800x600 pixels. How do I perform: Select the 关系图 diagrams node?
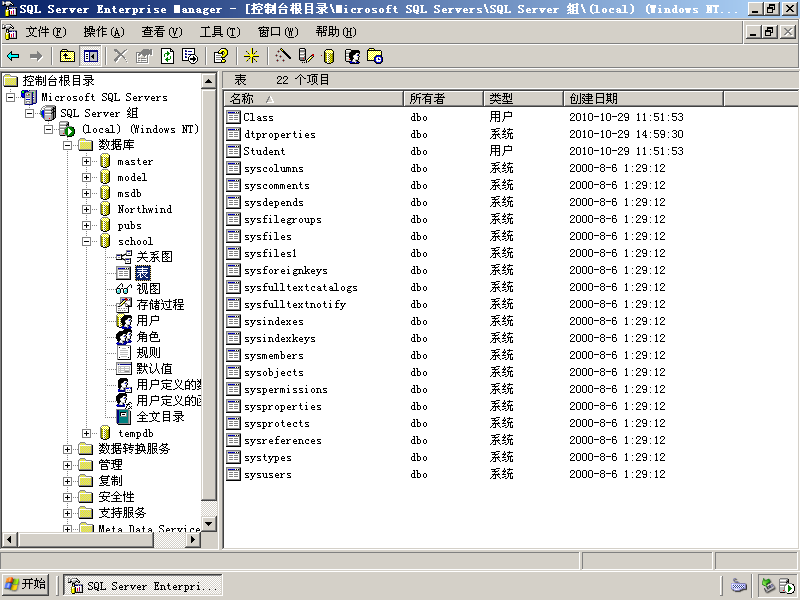pyautogui.click(x=154, y=257)
